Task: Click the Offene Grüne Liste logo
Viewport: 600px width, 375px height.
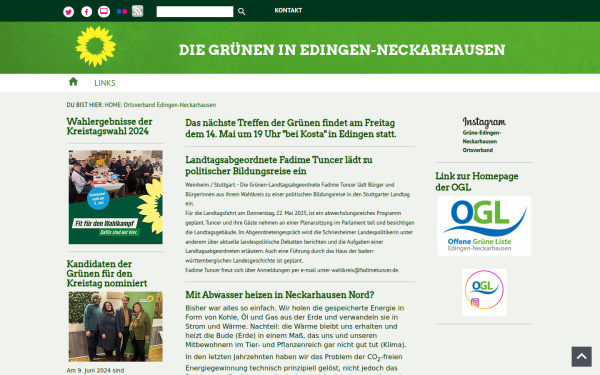Action: pyautogui.click(x=484, y=226)
